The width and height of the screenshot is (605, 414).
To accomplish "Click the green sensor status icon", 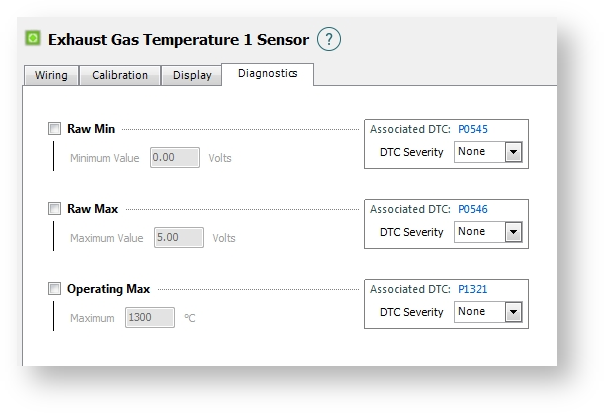I will coord(33,39).
